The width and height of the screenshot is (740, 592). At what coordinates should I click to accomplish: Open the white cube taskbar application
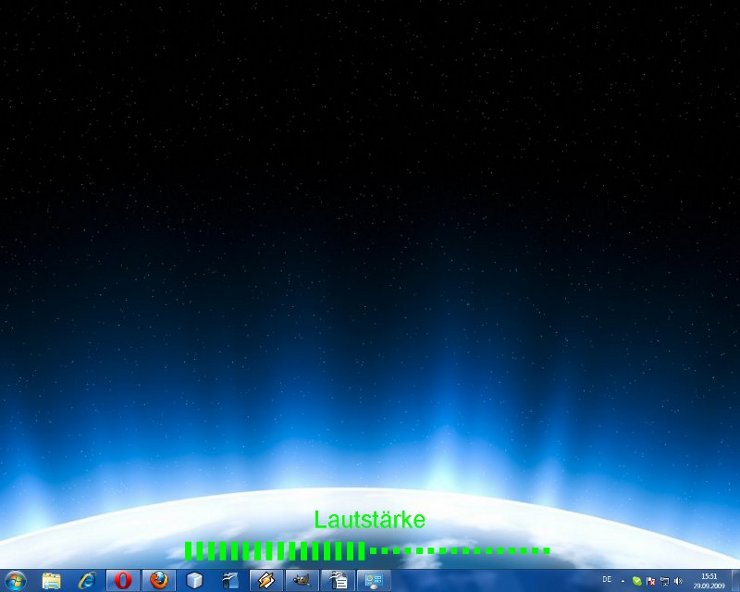point(194,580)
